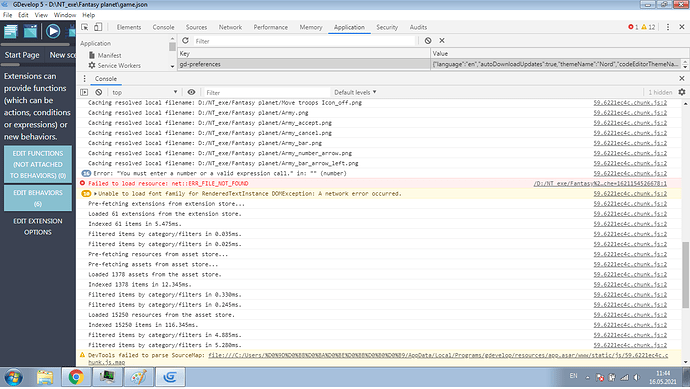
Task: Refresh the storage view with reload icon
Action: tap(185, 40)
